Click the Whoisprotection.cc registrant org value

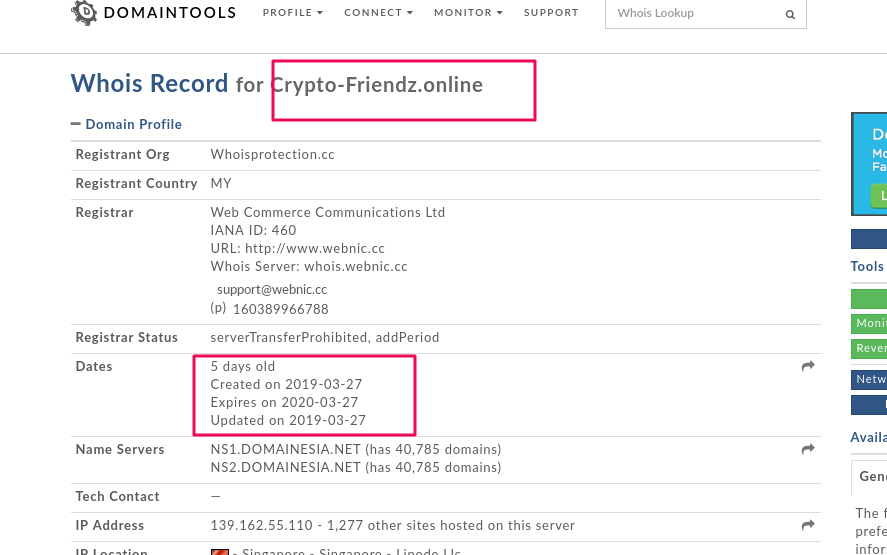[x=273, y=154]
